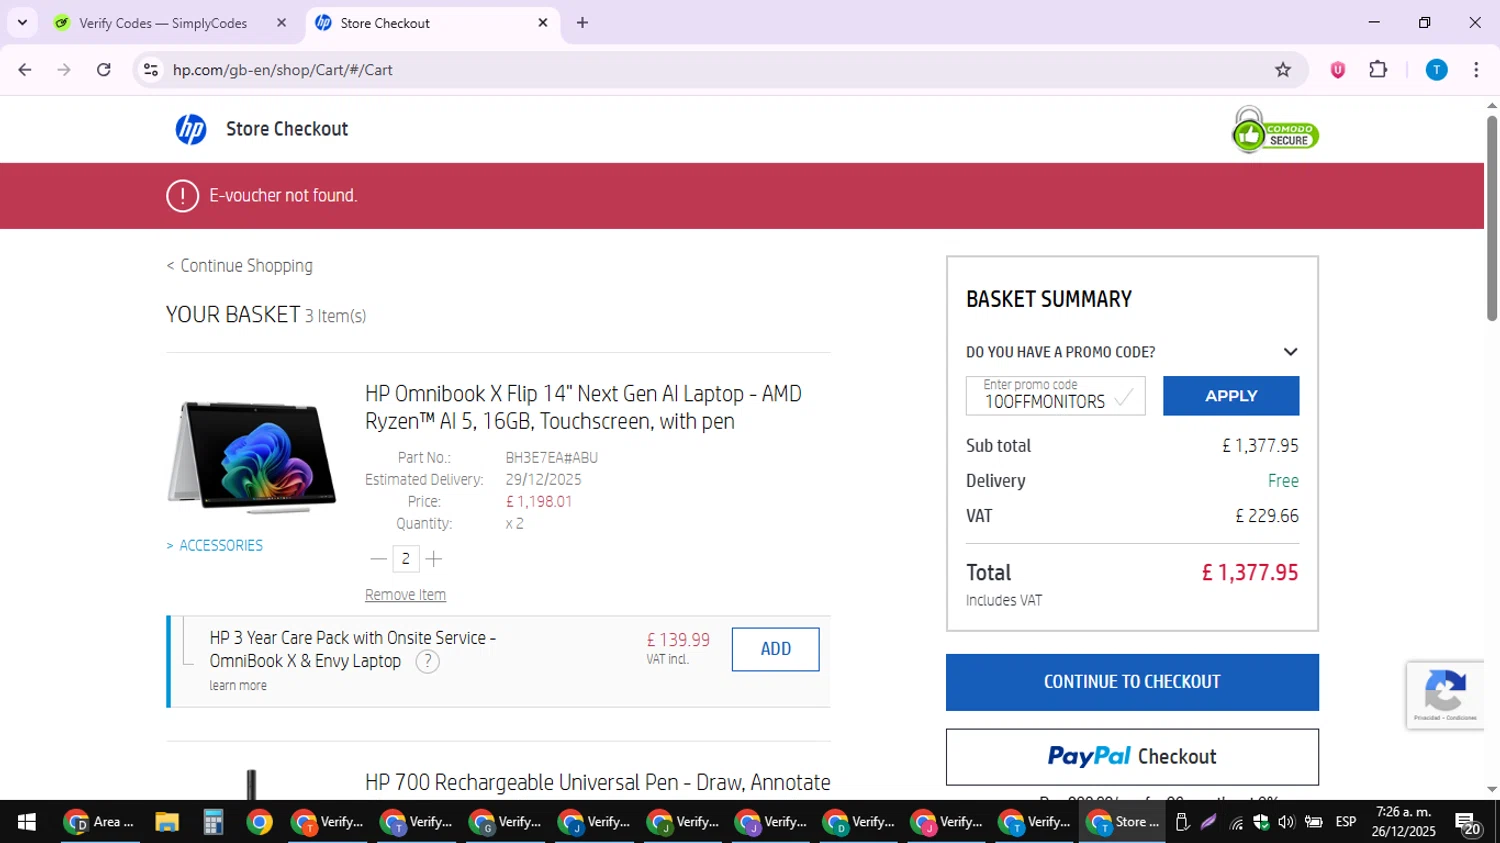Click the VAT amount £ 229.66
This screenshot has height=843, width=1500.
pos(1267,516)
